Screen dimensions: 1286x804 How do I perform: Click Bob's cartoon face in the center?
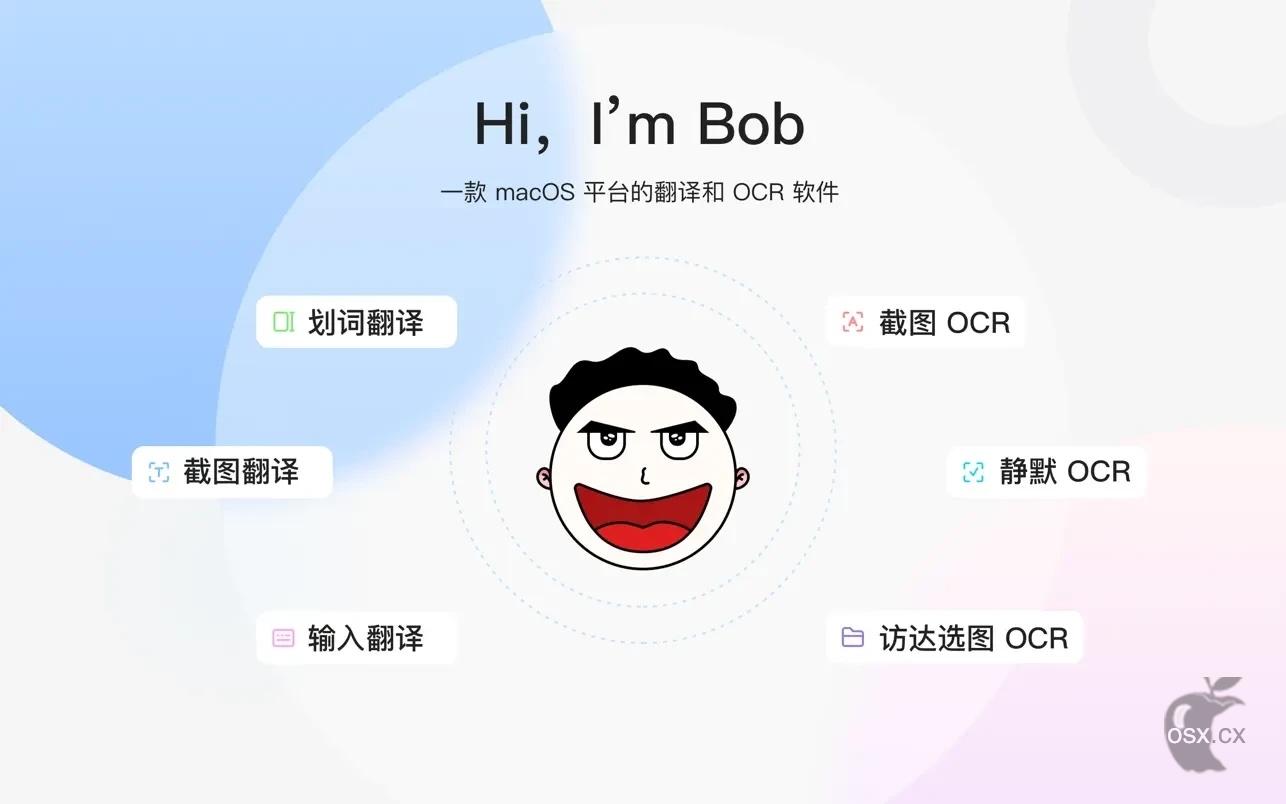[643, 458]
